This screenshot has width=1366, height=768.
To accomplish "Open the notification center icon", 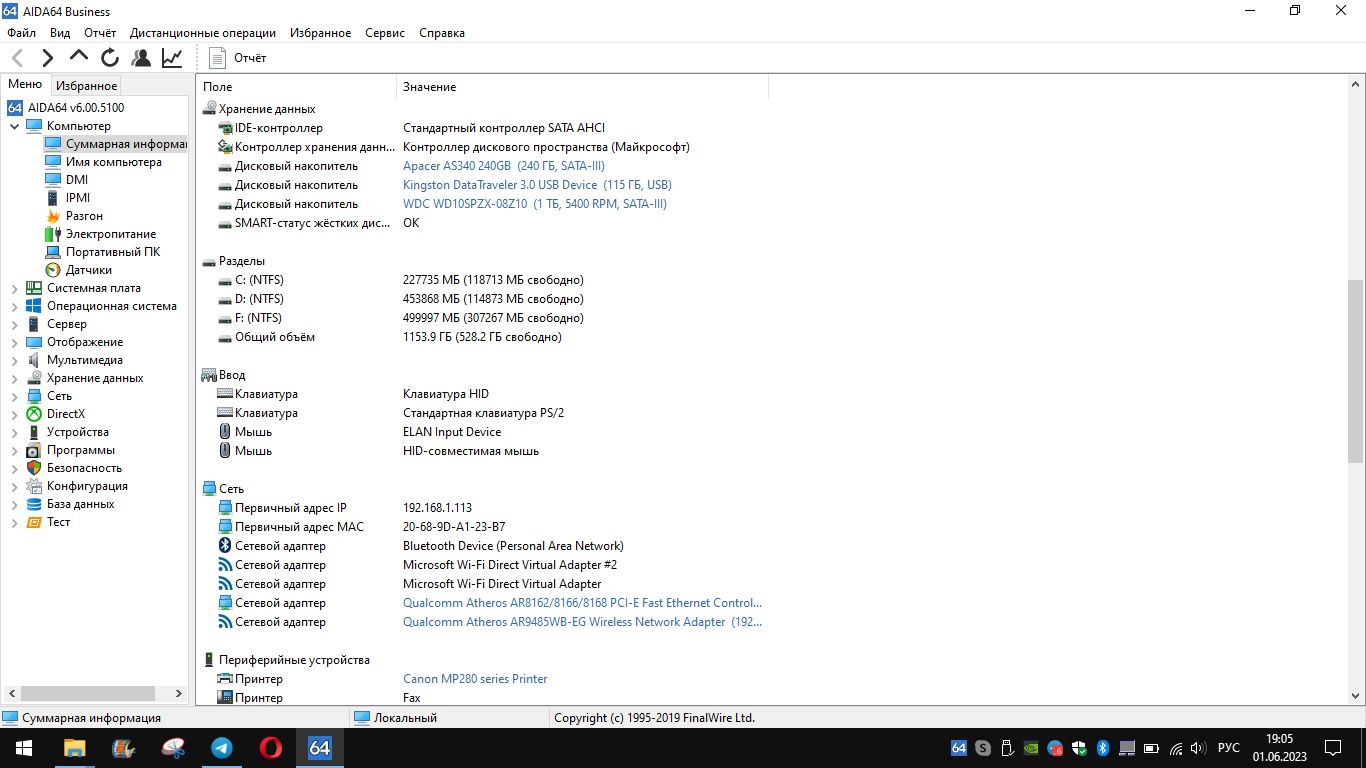I will pyautogui.click(x=1333, y=748).
